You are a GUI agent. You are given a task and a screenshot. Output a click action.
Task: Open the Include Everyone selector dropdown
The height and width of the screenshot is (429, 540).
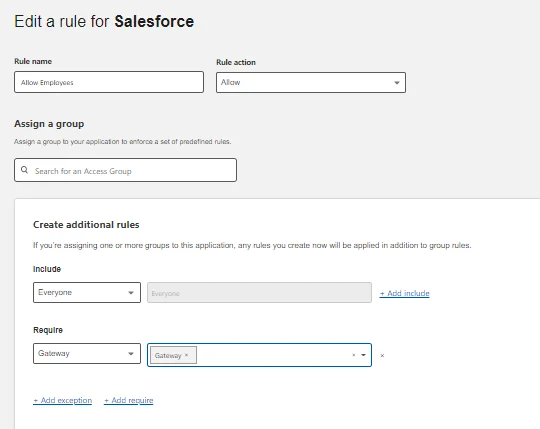click(x=87, y=293)
